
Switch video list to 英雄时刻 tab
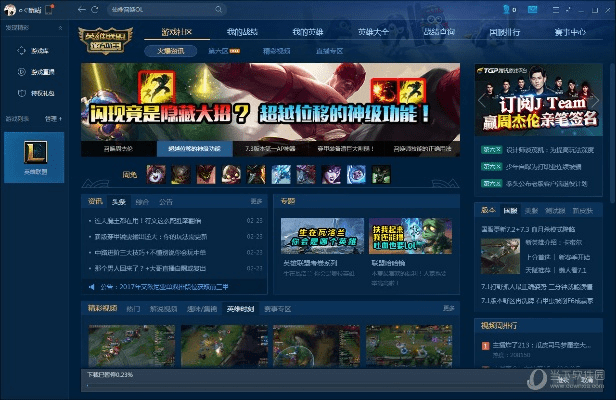tap(241, 309)
